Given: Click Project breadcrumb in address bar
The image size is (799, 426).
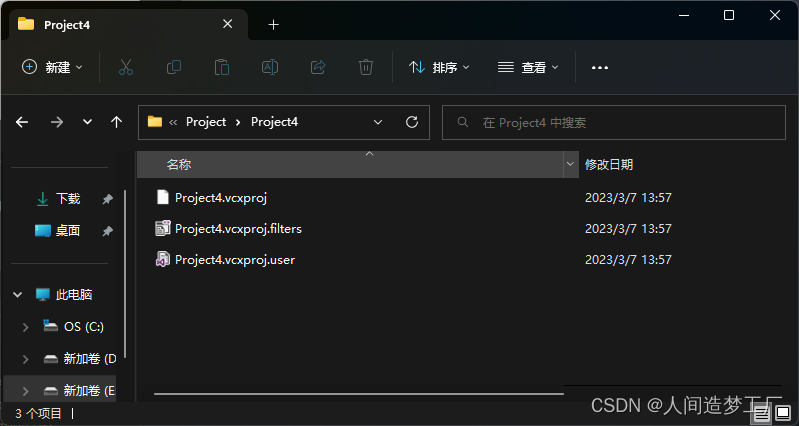Looking at the screenshot, I should tap(206, 122).
